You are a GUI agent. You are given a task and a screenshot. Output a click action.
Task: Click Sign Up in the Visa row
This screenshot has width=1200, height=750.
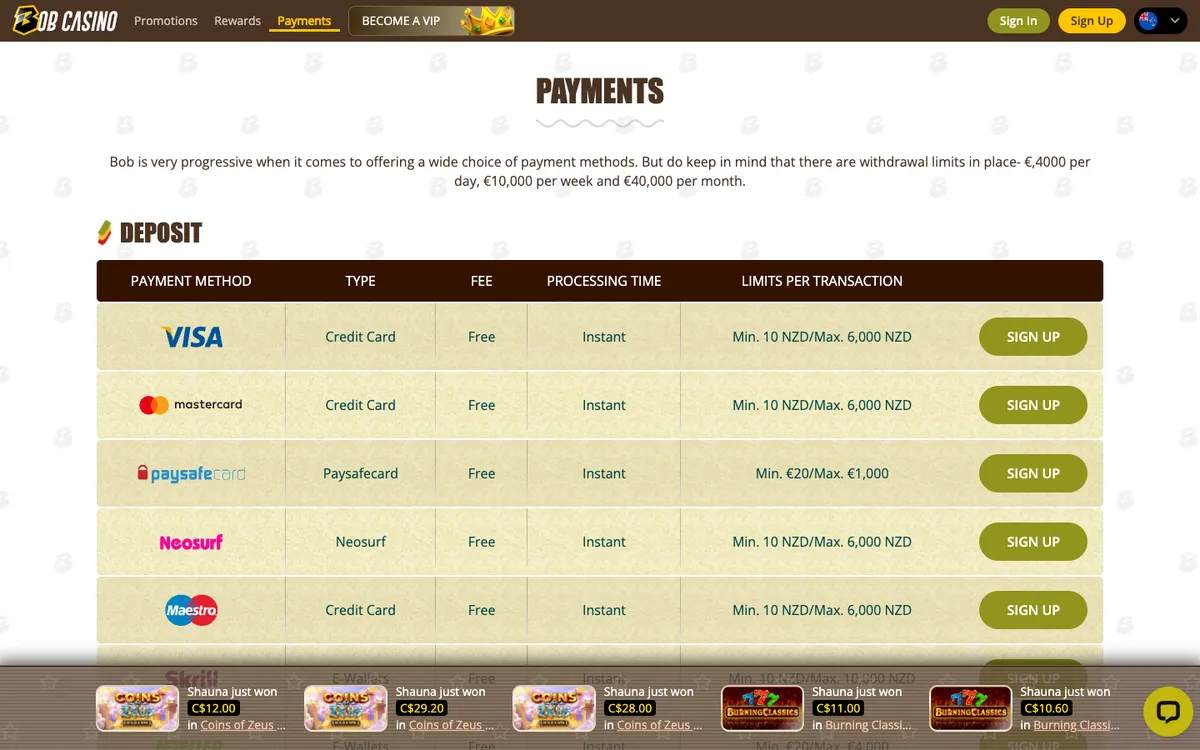tap(1033, 337)
